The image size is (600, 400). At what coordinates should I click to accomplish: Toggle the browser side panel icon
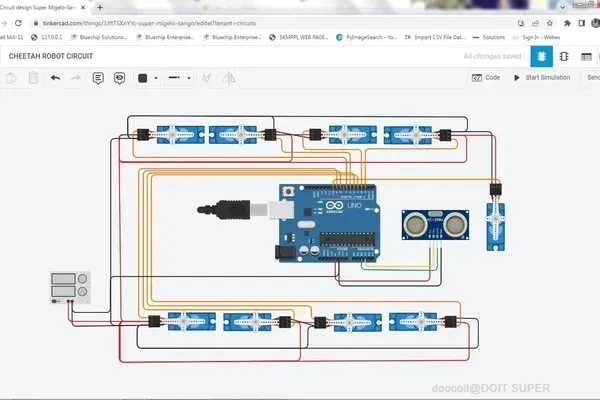point(582,23)
